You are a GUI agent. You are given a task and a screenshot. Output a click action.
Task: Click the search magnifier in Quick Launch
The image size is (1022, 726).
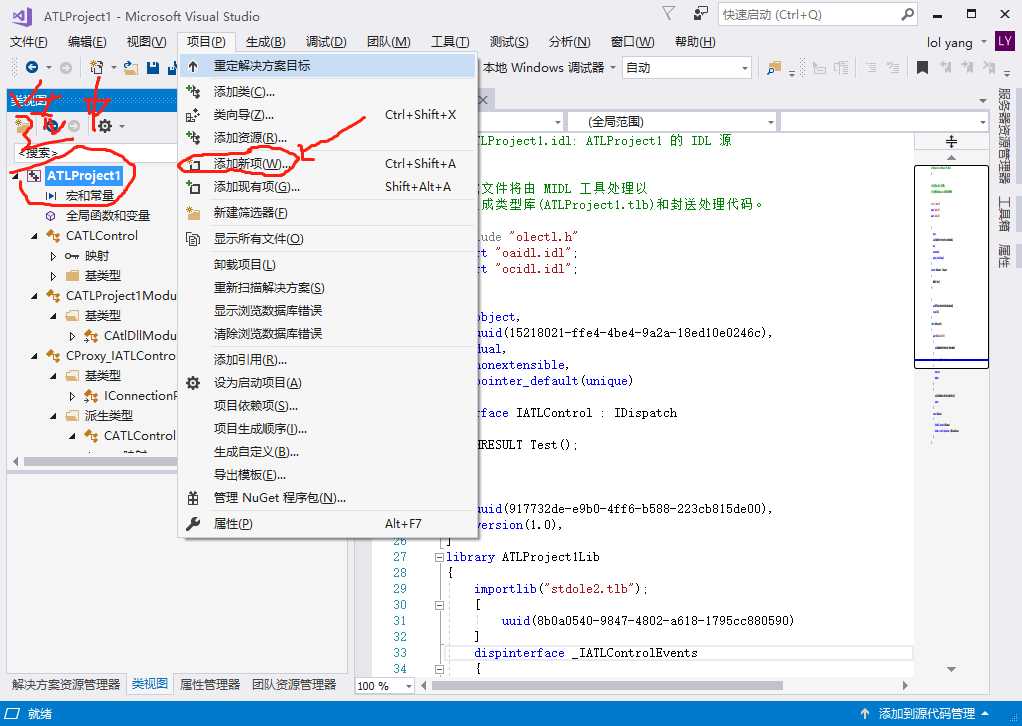click(x=907, y=14)
